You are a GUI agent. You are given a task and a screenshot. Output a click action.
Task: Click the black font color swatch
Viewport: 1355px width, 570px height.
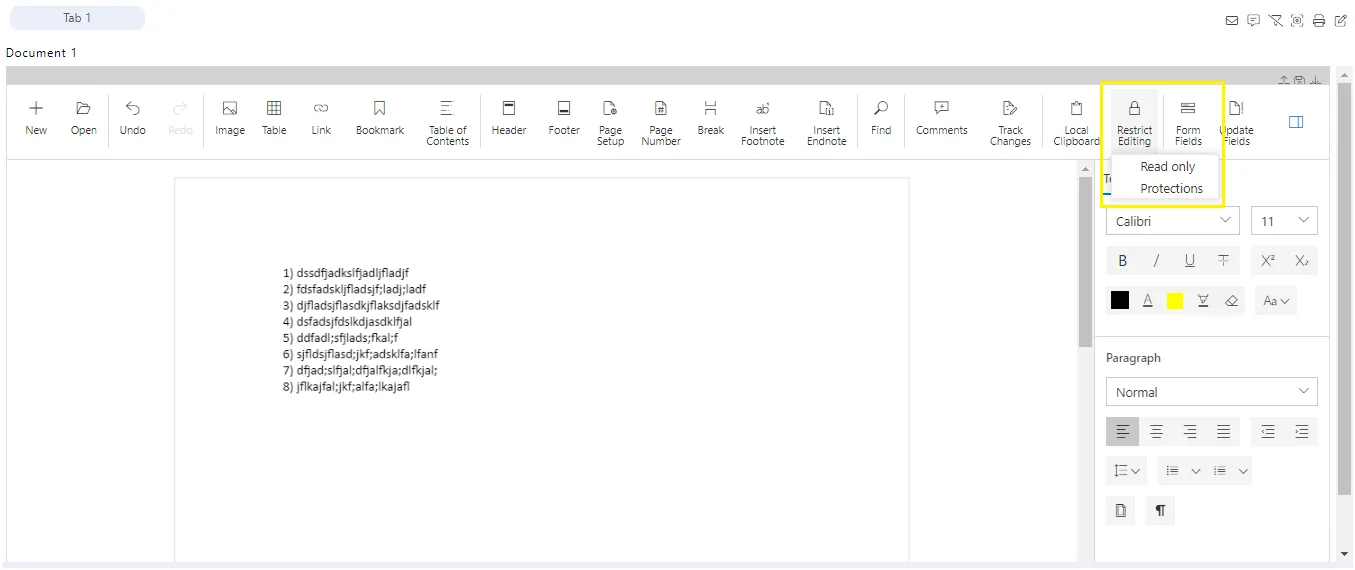click(x=1120, y=300)
